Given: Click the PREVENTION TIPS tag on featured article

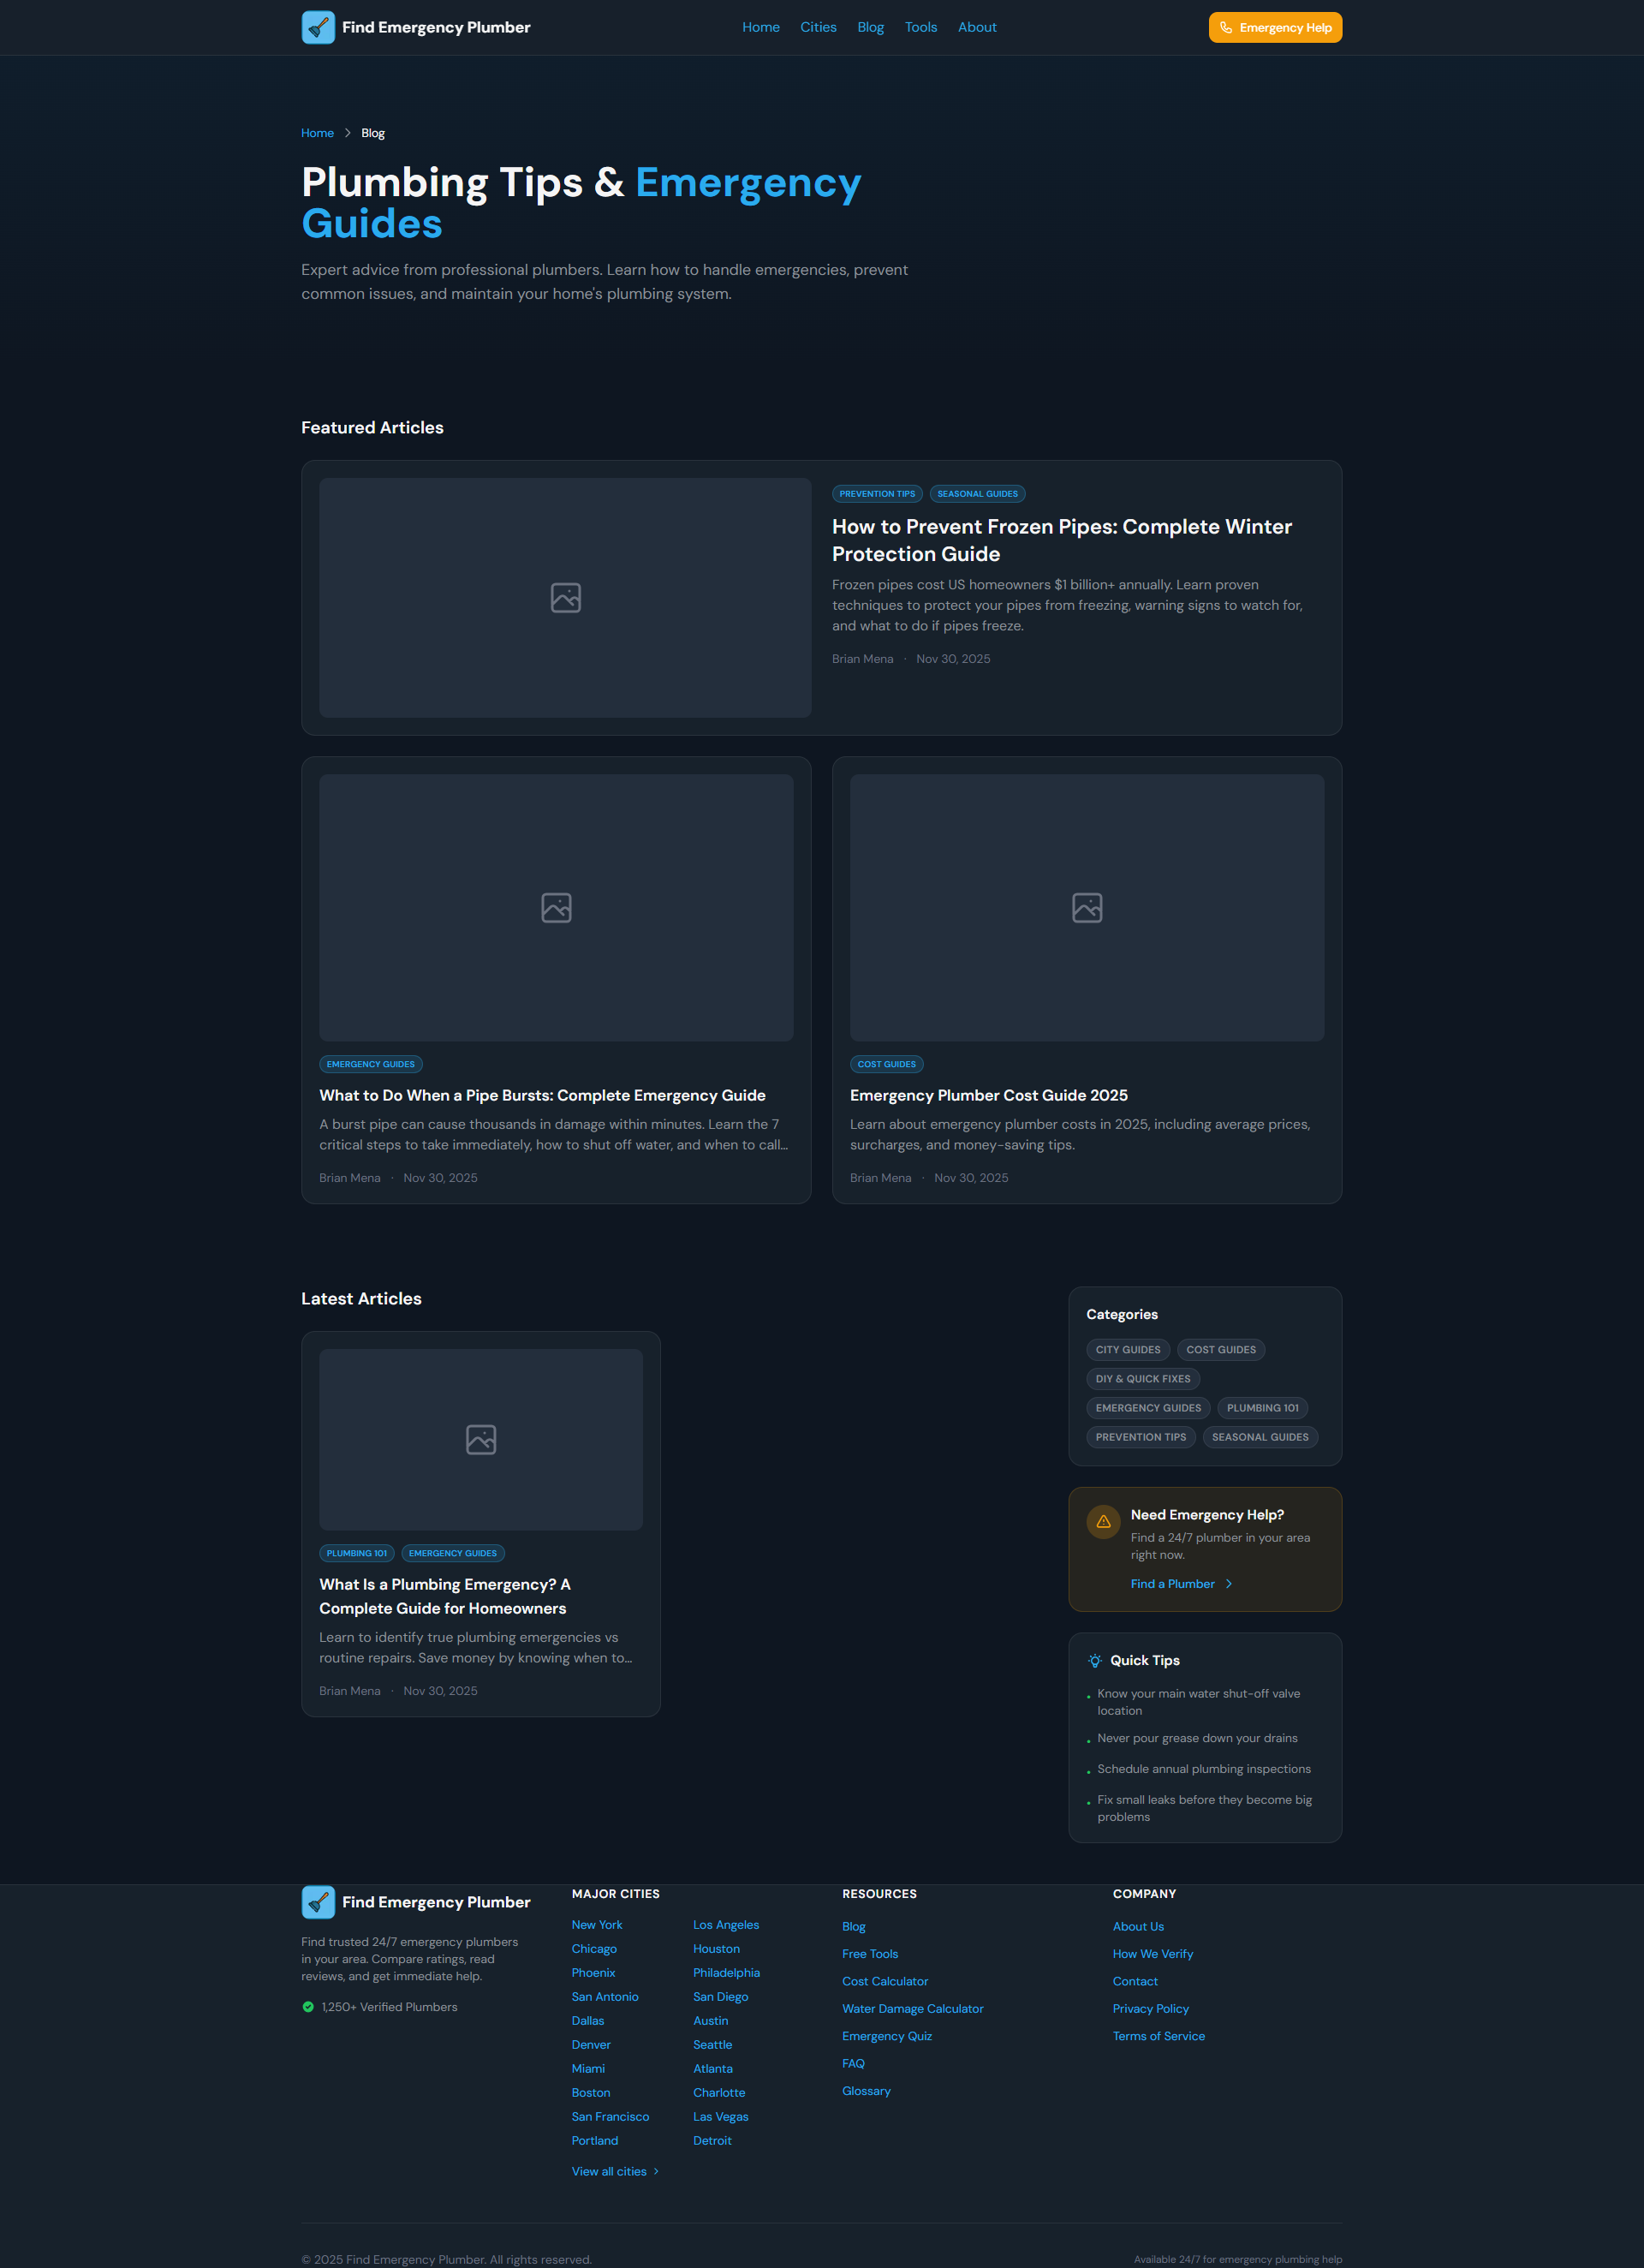Looking at the screenshot, I should tap(876, 494).
